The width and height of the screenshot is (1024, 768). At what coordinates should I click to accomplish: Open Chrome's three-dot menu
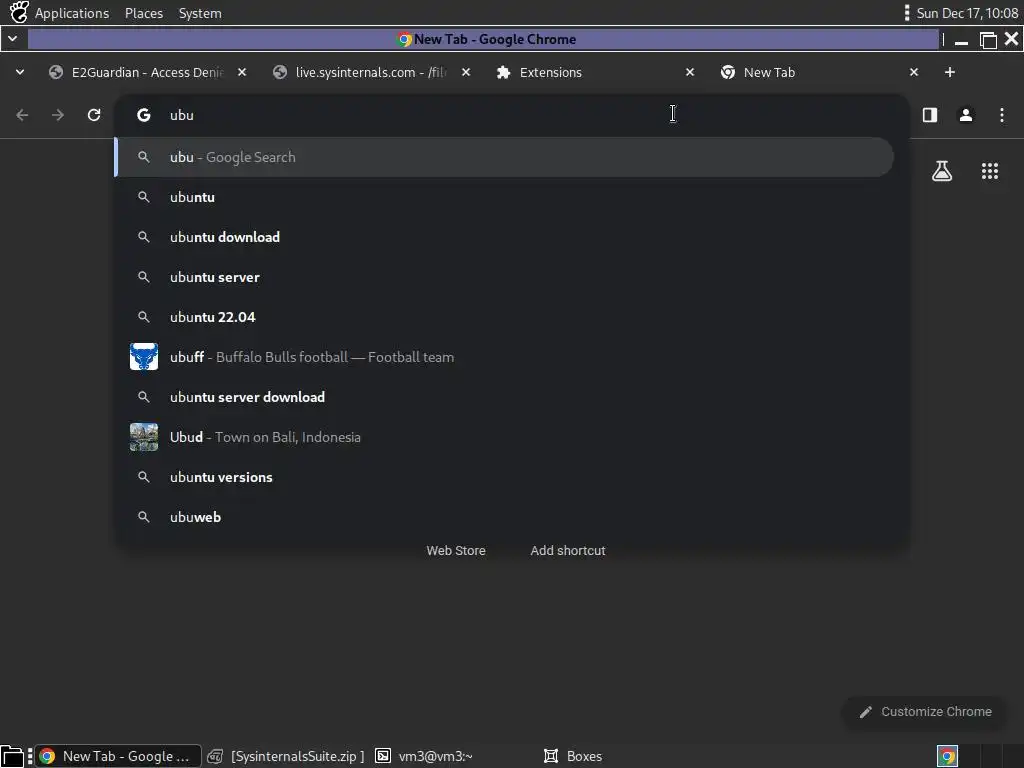[1002, 115]
